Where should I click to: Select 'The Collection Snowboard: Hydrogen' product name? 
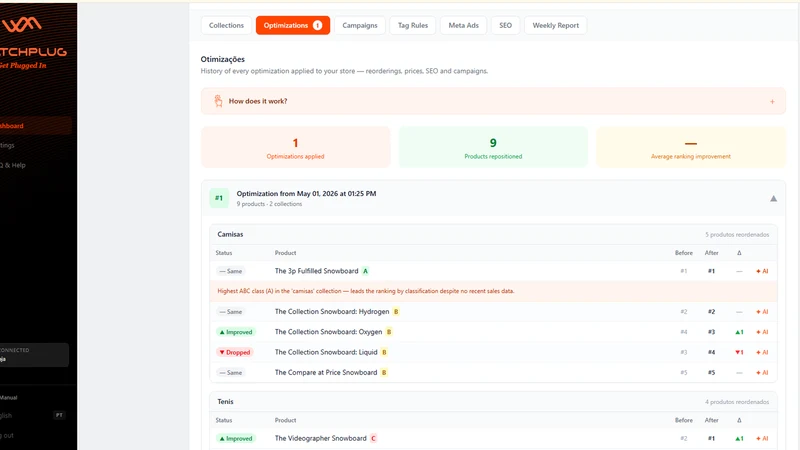tap(332, 312)
